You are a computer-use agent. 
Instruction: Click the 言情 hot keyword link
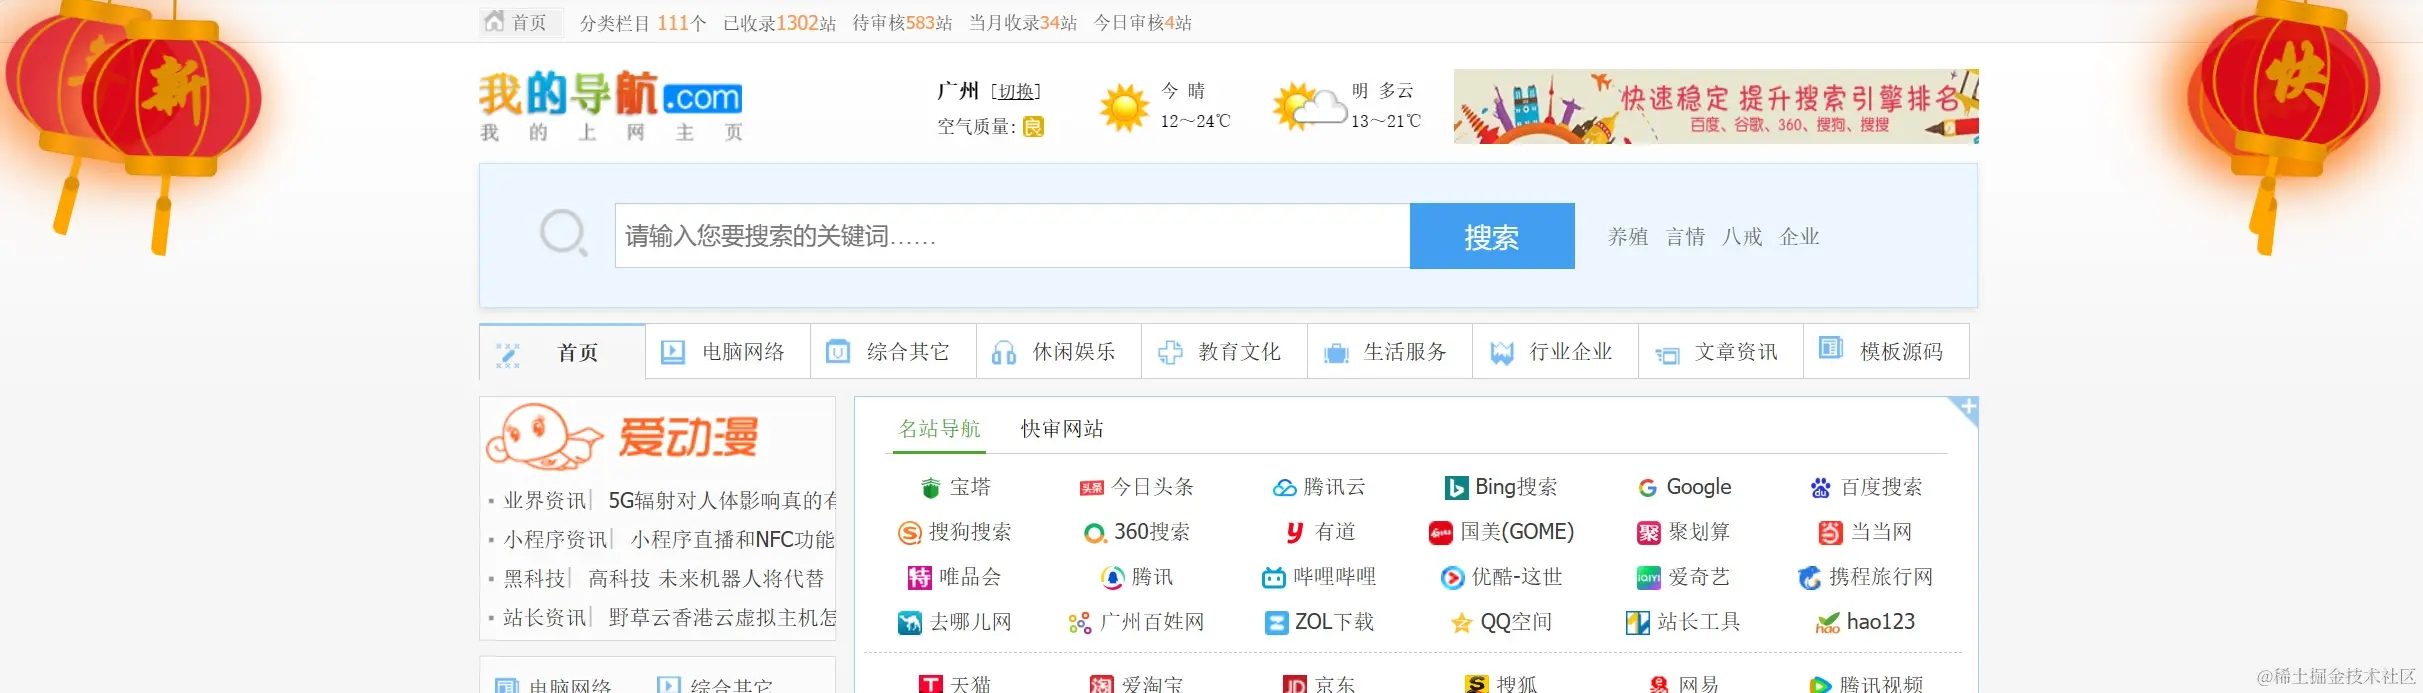[1685, 237]
